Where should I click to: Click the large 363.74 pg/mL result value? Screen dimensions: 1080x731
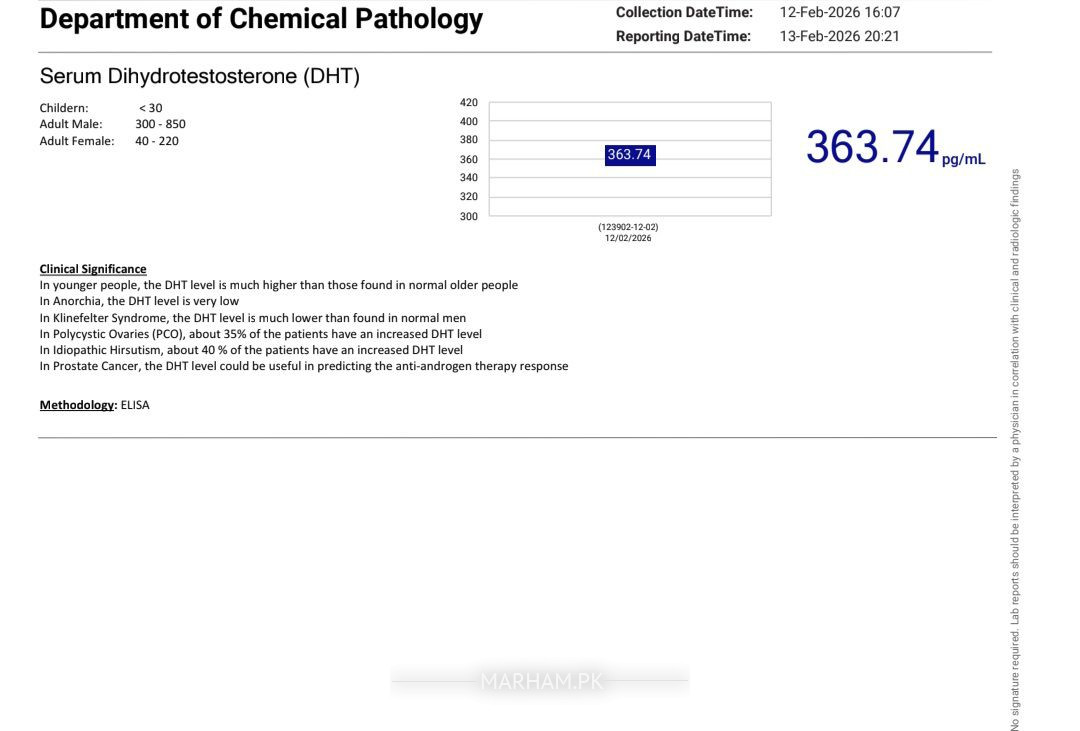895,147
